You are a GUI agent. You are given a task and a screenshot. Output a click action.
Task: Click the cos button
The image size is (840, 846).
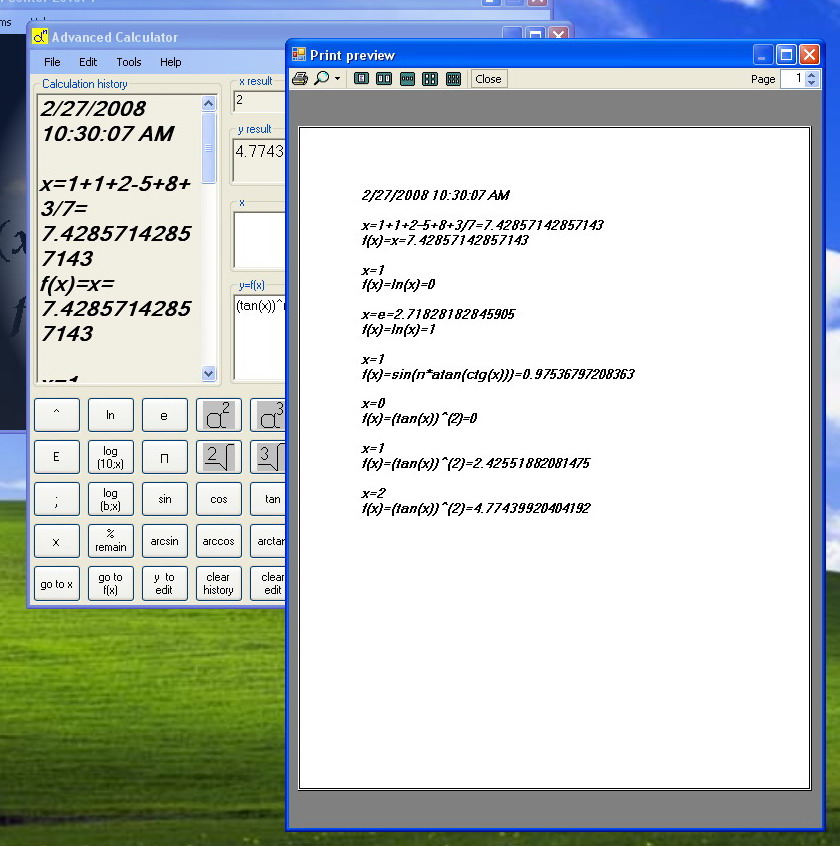218,499
